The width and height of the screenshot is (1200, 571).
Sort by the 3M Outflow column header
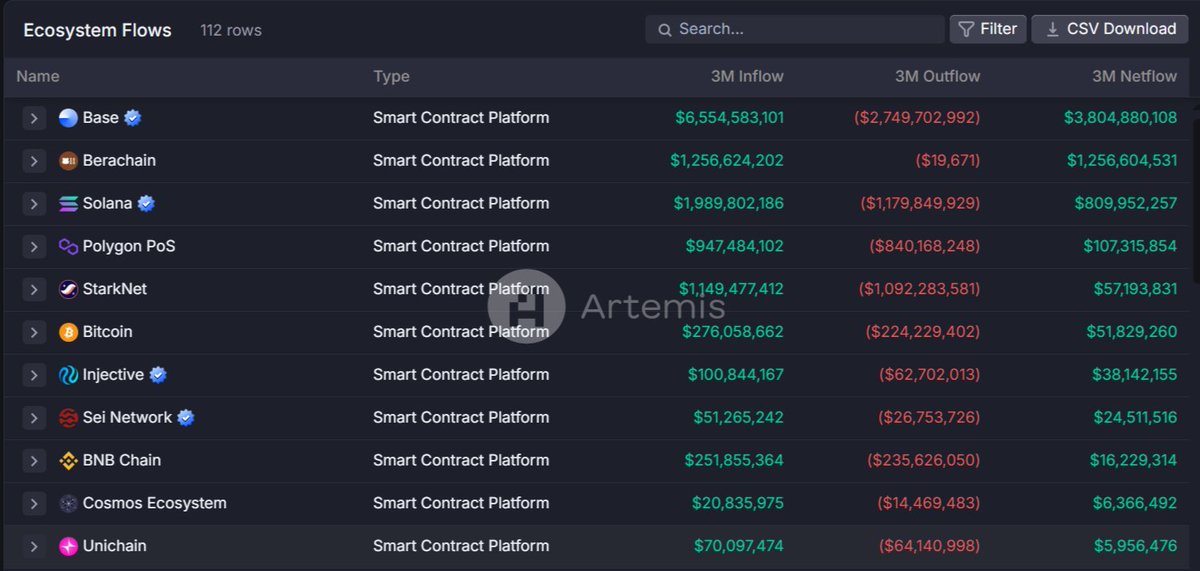(937, 76)
